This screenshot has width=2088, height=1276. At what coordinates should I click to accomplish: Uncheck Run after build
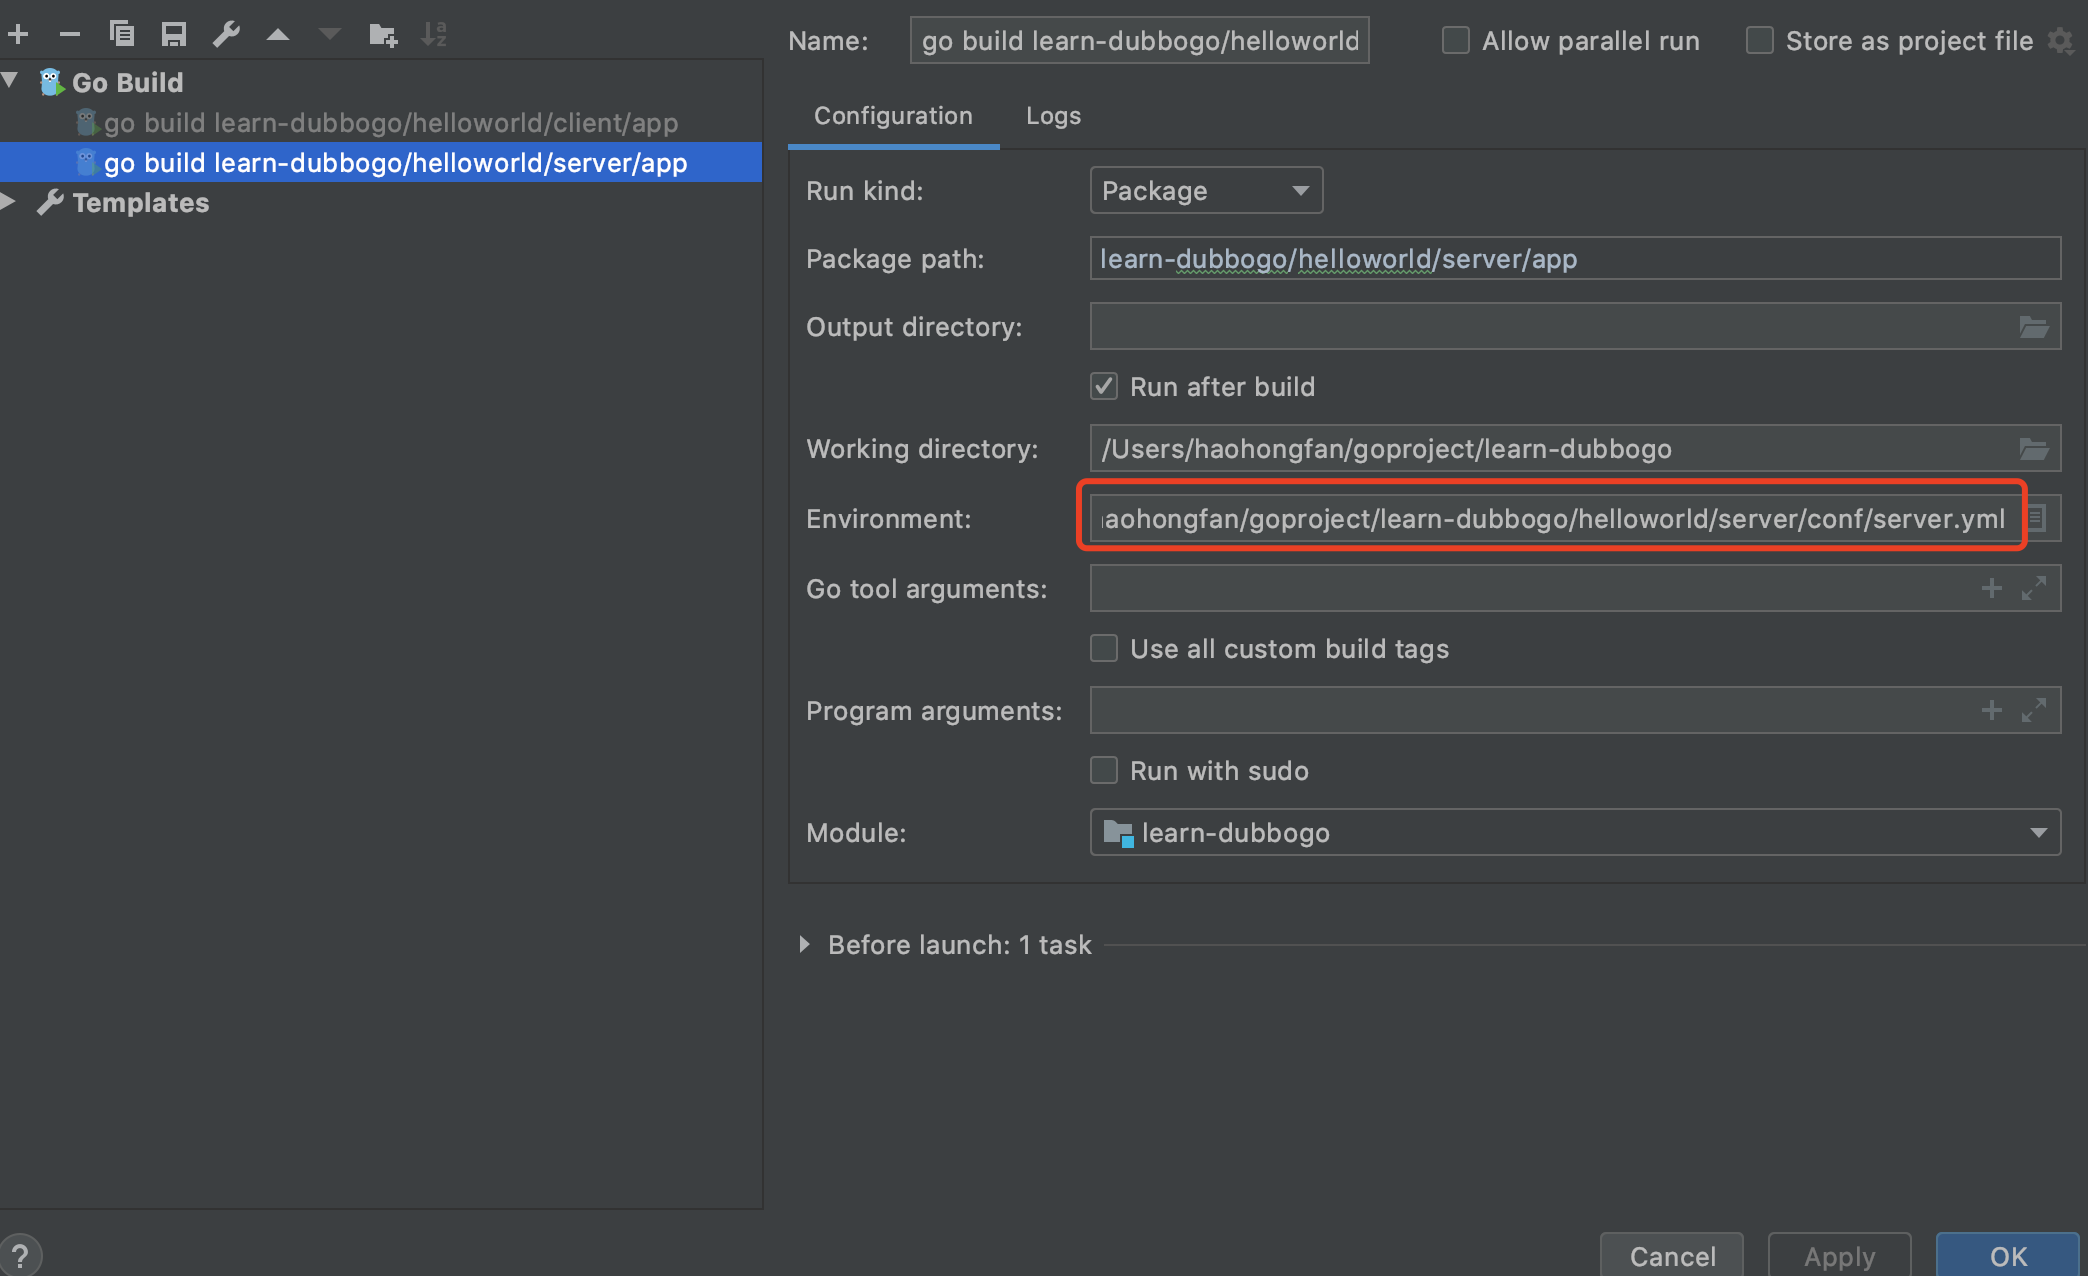tap(1104, 387)
